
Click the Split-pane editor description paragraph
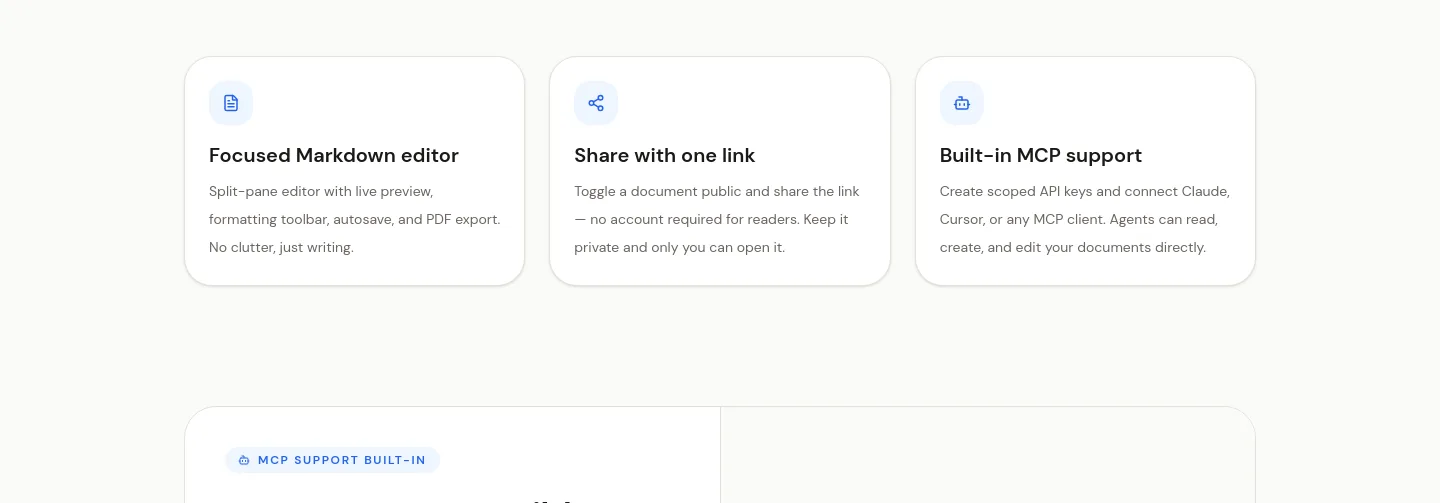pos(355,219)
